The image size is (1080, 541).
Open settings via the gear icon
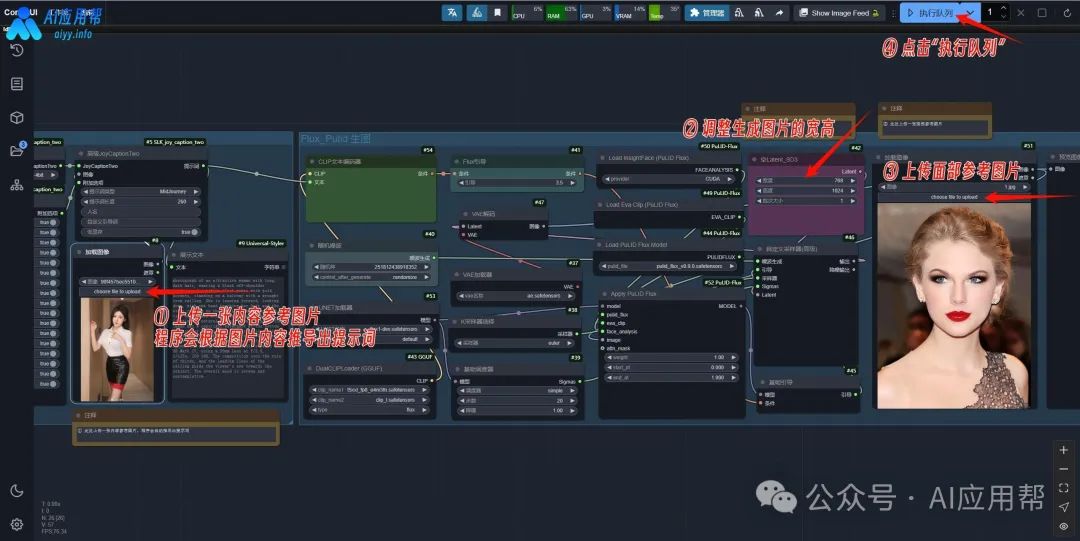[x=17, y=524]
